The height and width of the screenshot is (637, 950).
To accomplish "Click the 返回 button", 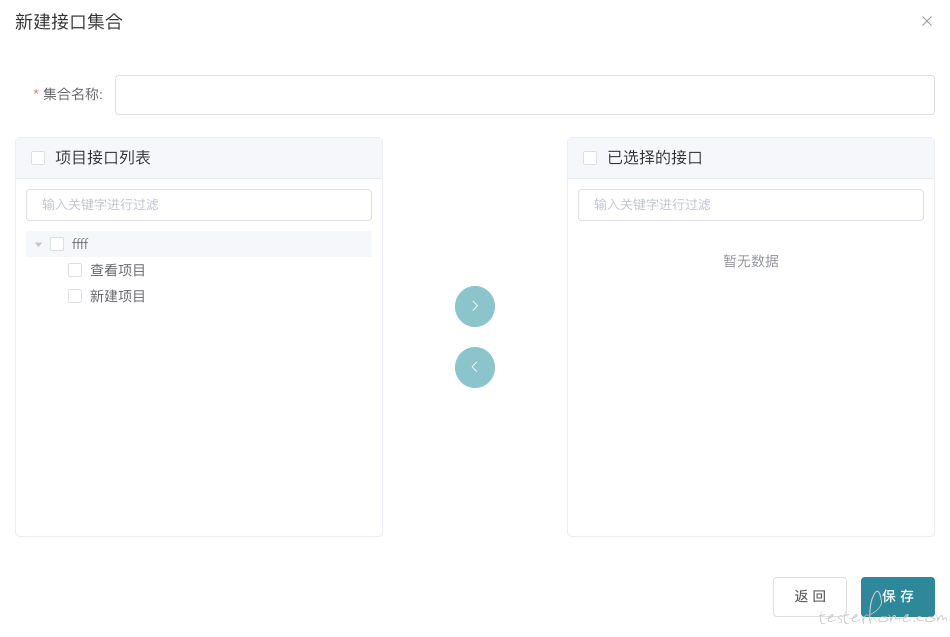I will point(809,596).
